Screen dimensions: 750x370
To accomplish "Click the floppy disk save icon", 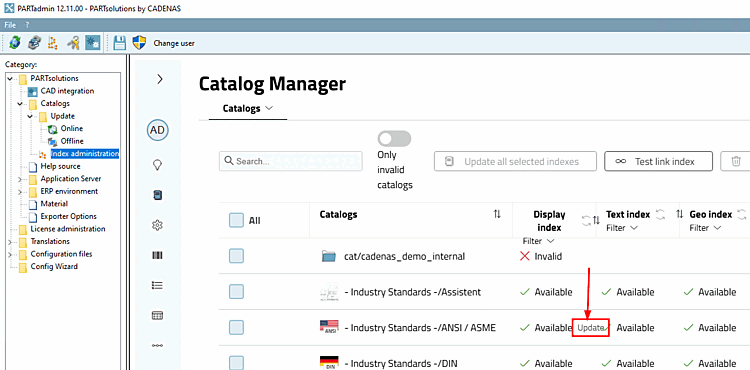I will coord(119,43).
